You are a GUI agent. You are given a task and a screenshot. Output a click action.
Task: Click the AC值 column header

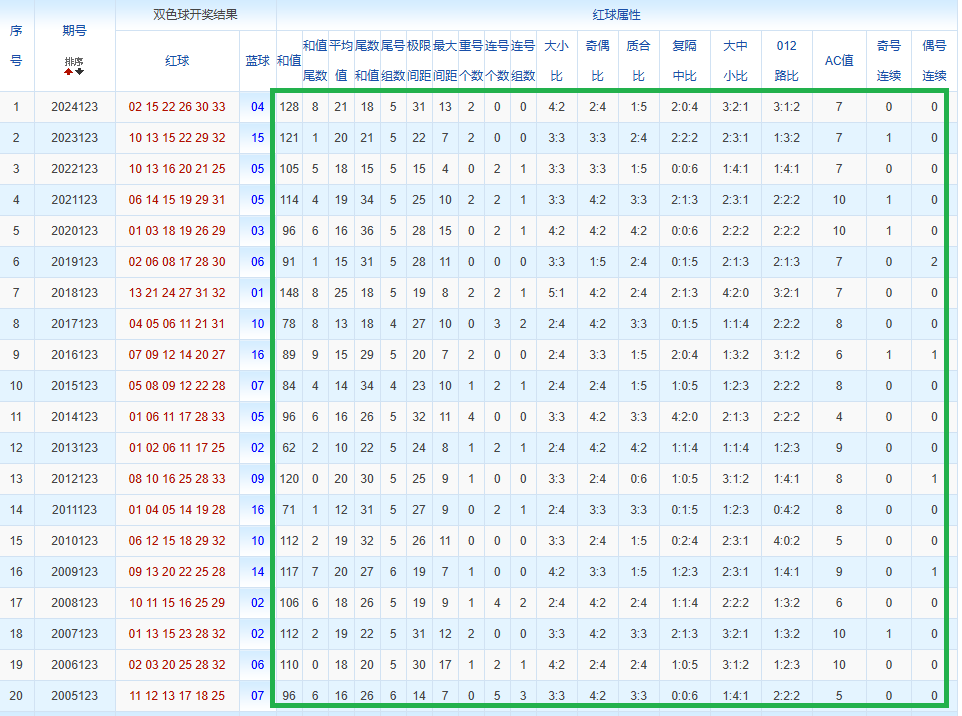tap(838, 61)
